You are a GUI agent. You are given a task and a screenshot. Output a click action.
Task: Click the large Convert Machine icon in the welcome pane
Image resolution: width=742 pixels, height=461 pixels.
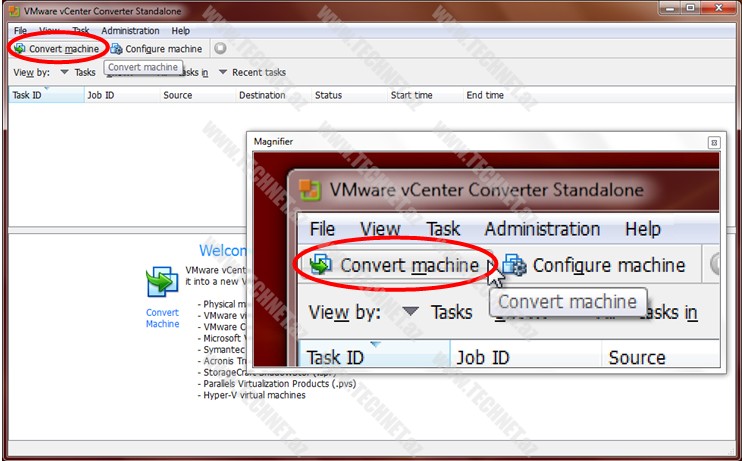[162, 283]
